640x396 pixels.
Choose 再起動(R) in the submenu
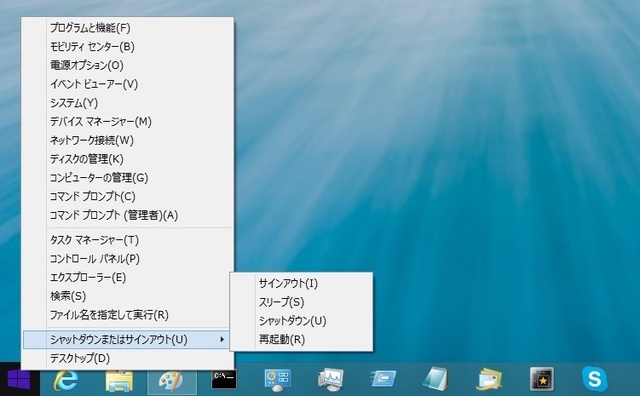click(302, 339)
